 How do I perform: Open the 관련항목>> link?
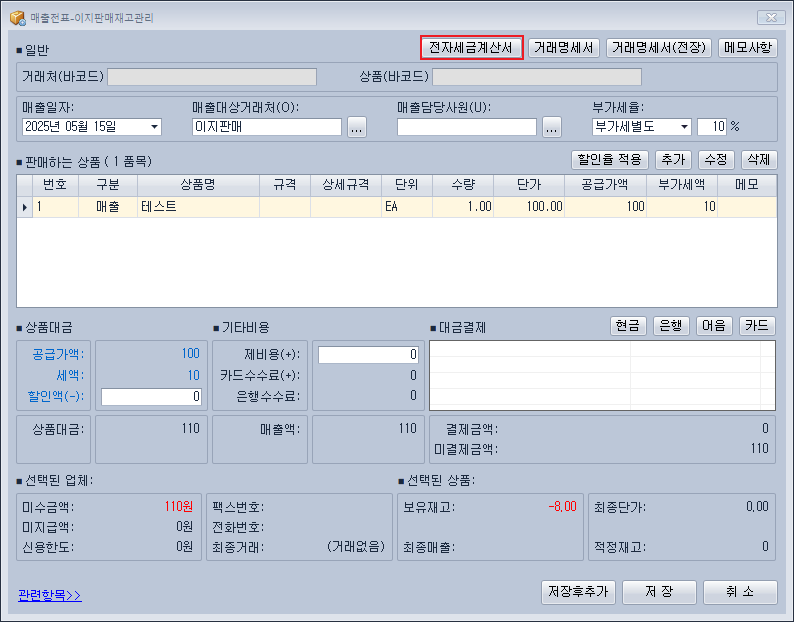pos(50,595)
